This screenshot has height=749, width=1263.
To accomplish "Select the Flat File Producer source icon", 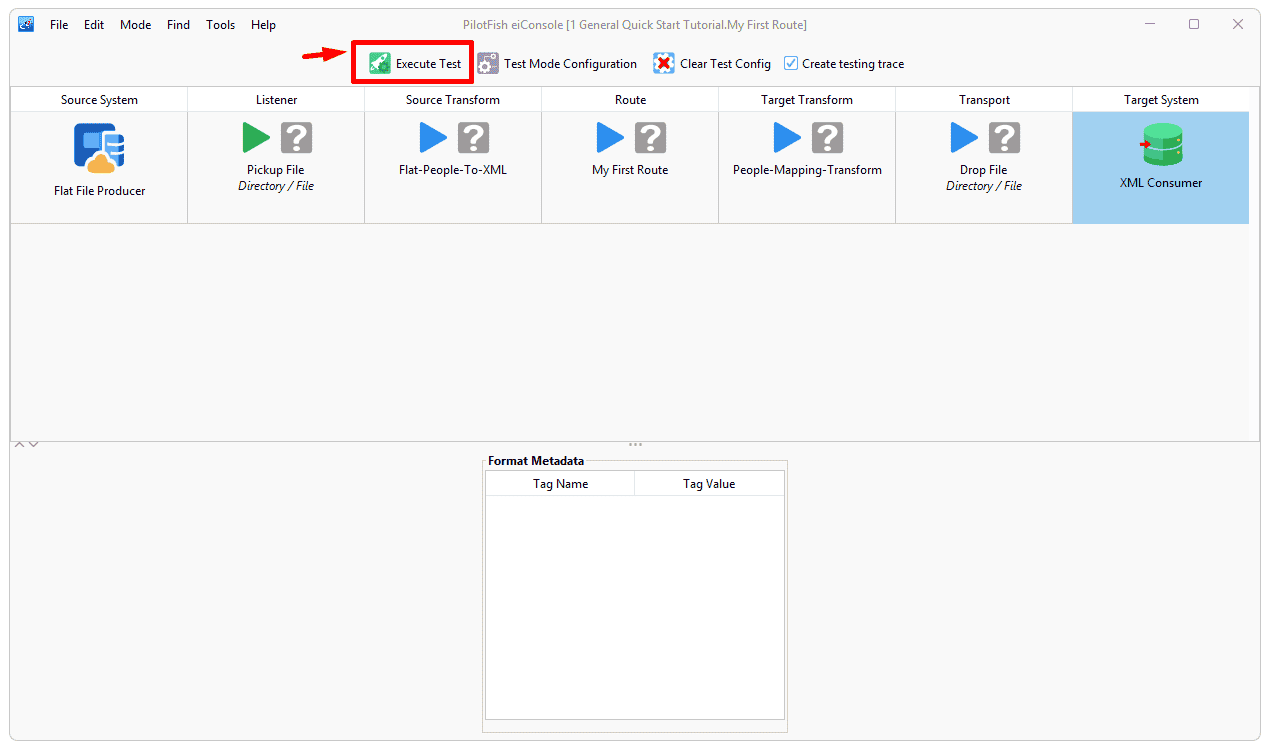I will (99, 148).
